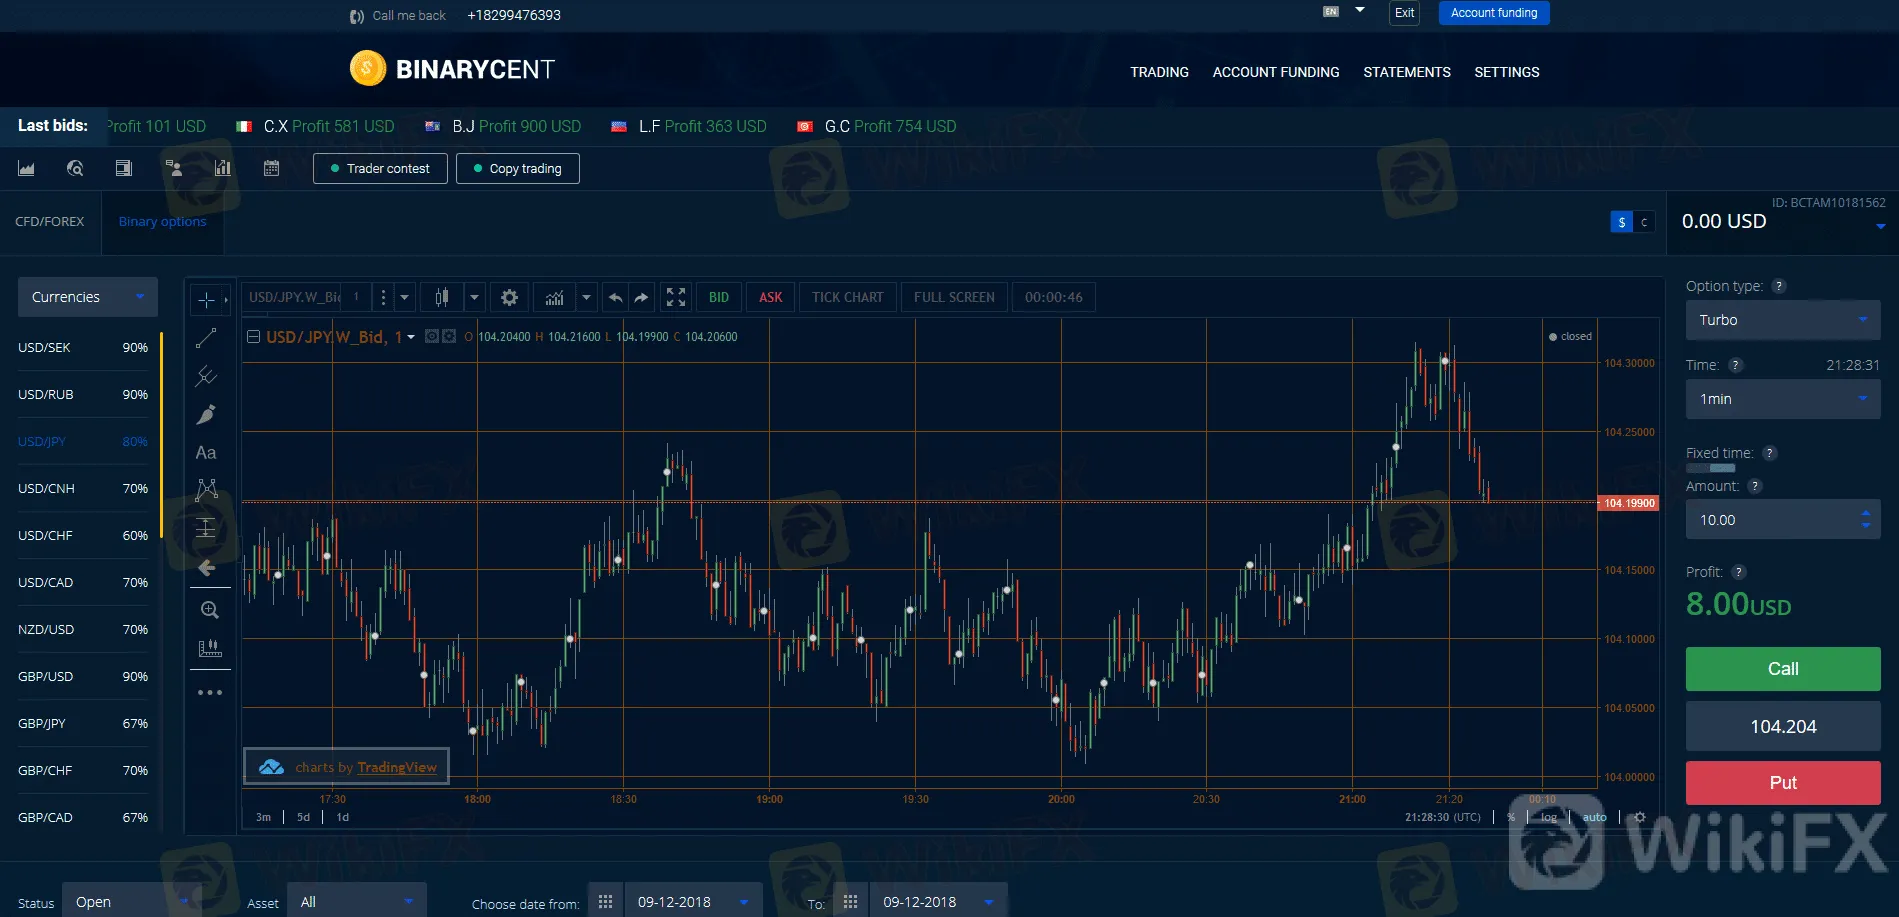The height and width of the screenshot is (917, 1899).
Task: Switch to CFD/FOREX tab
Action: pyautogui.click(x=50, y=222)
